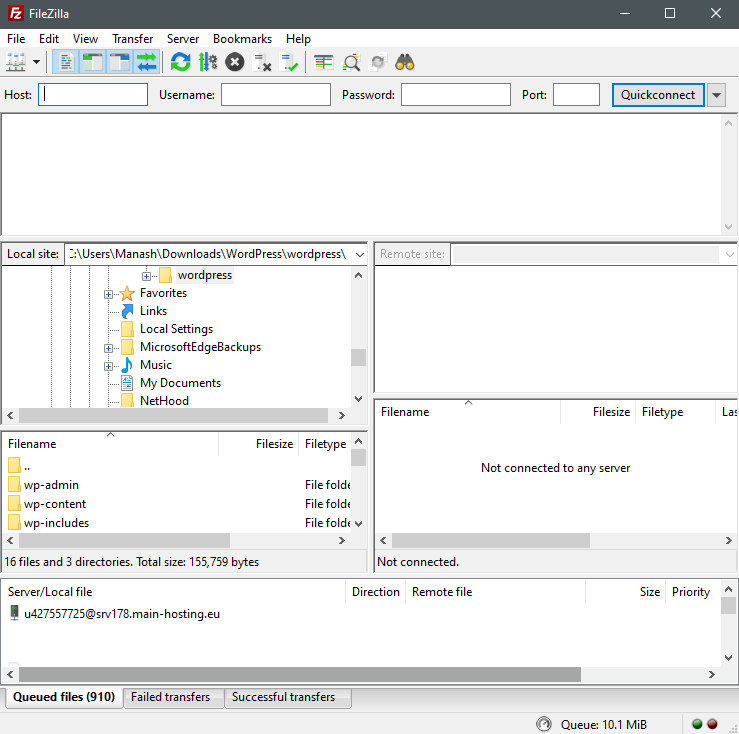Toggle transfer queue display
This screenshot has width=739, height=734.
[x=147, y=62]
